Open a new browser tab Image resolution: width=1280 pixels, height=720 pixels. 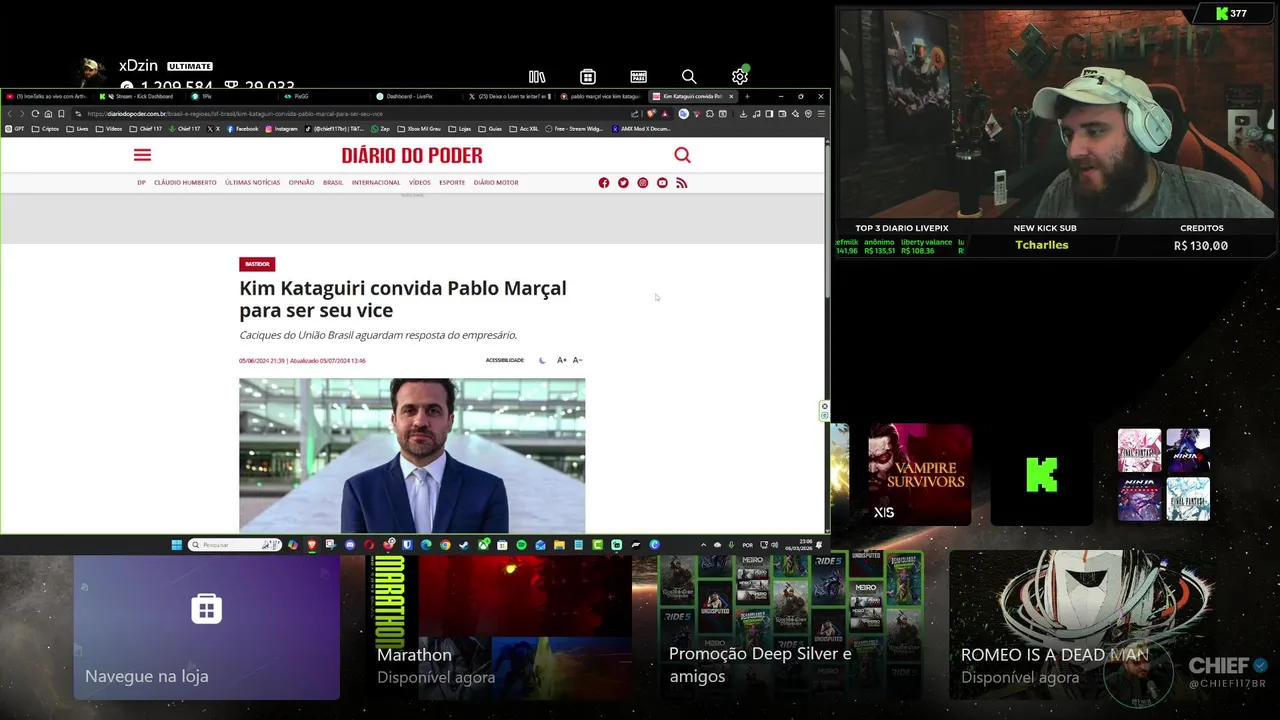pyautogui.click(x=747, y=96)
